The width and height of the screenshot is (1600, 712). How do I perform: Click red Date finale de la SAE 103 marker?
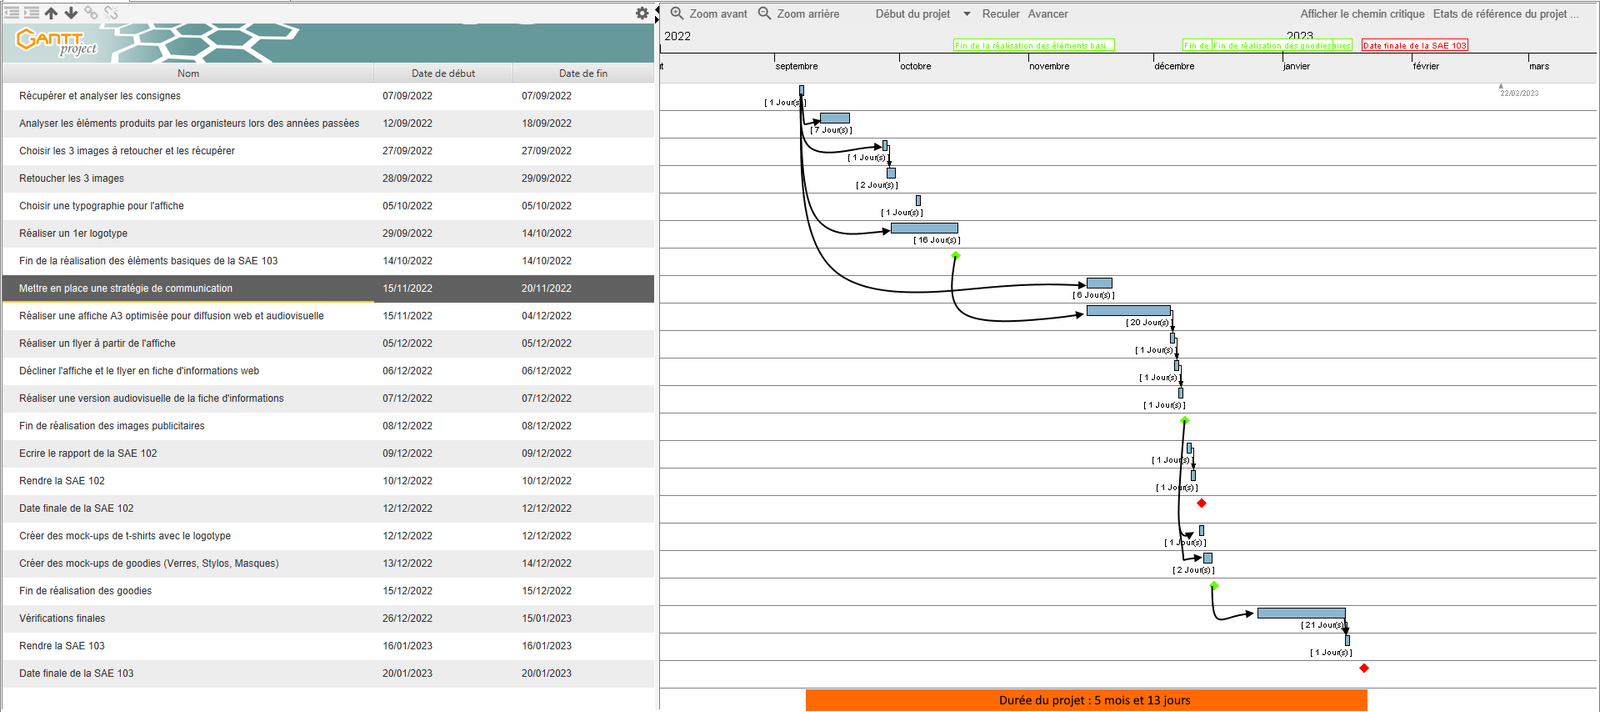[1364, 668]
